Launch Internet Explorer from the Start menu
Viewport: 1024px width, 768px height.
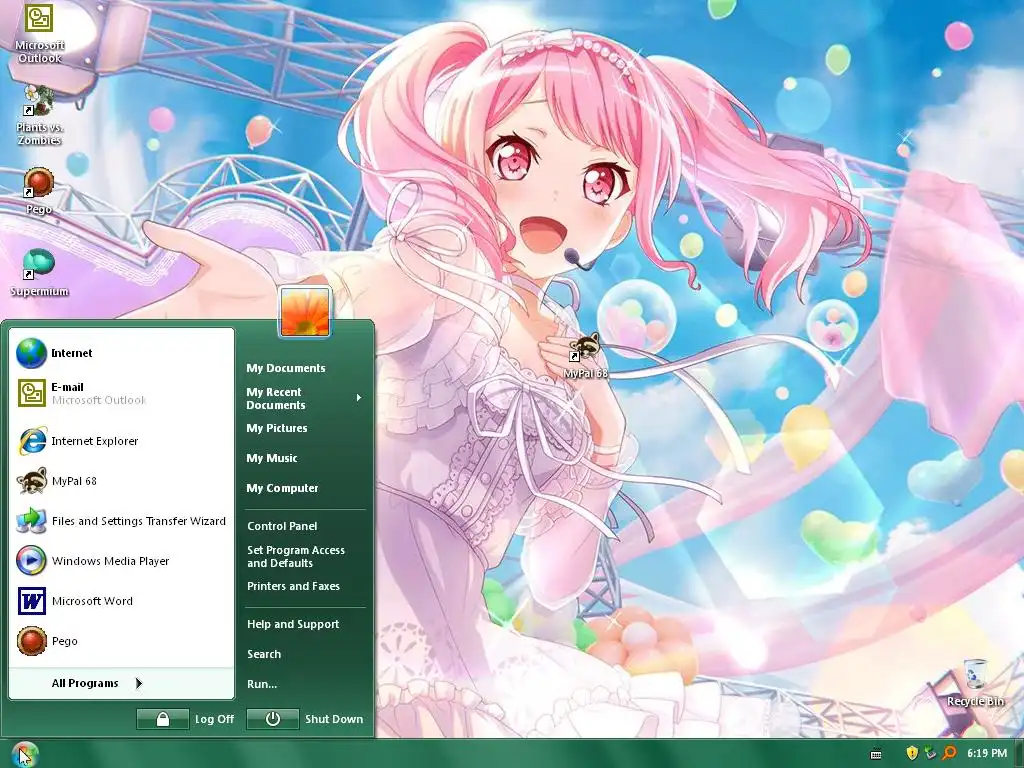tap(121, 441)
